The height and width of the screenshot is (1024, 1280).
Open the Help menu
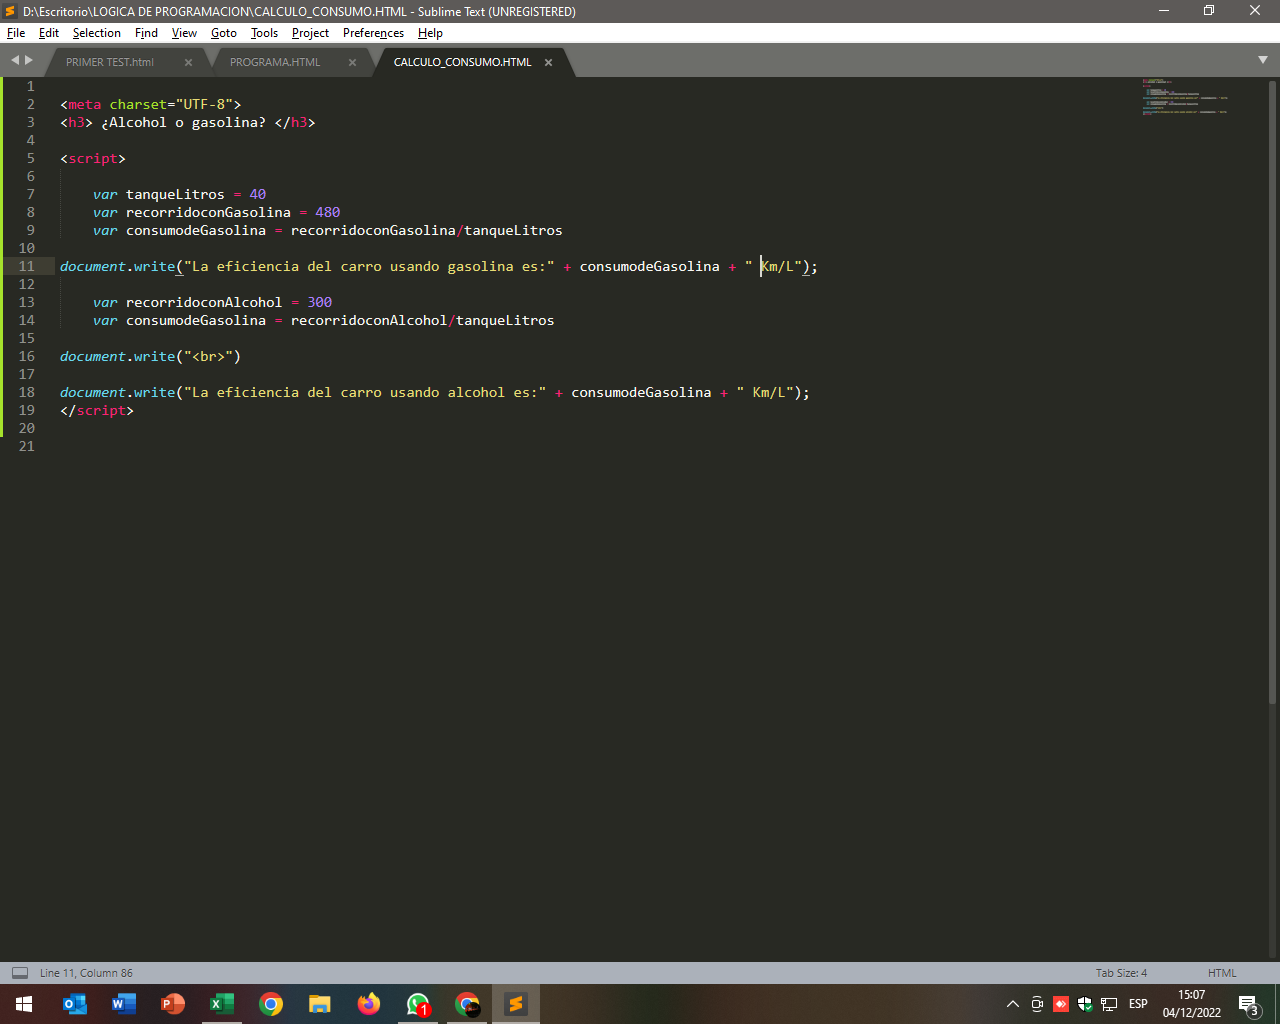[430, 33]
